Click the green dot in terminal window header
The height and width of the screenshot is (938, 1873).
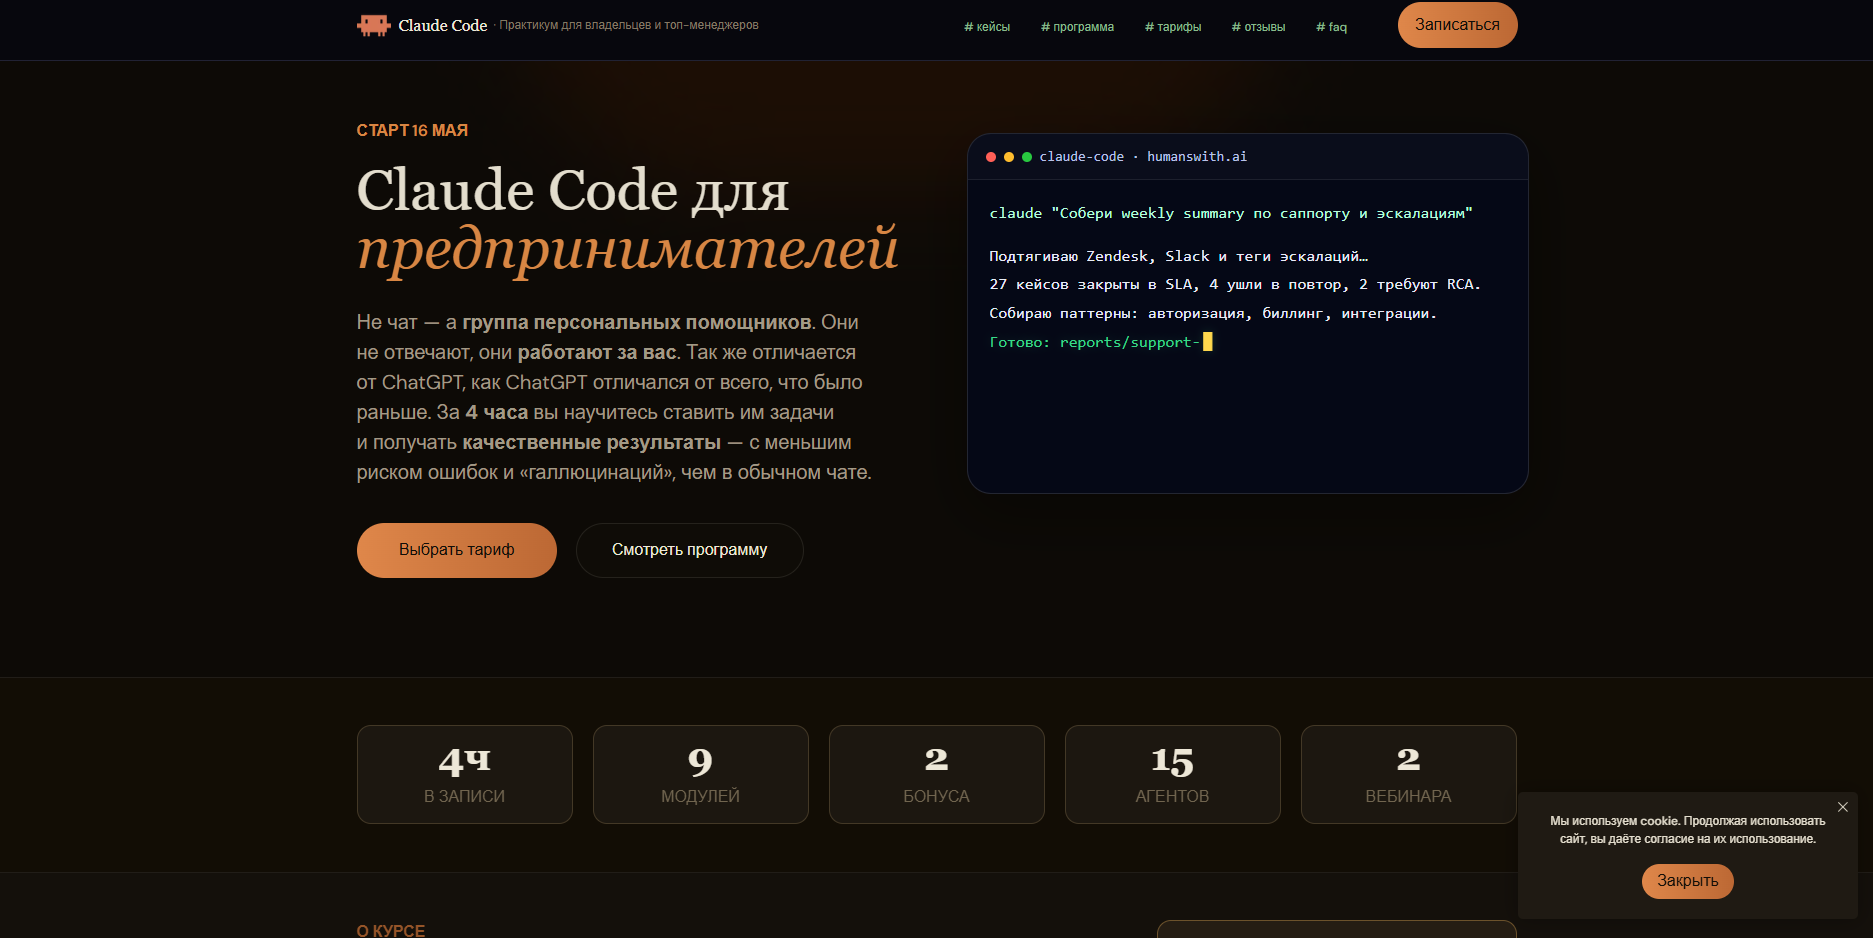1027,157
